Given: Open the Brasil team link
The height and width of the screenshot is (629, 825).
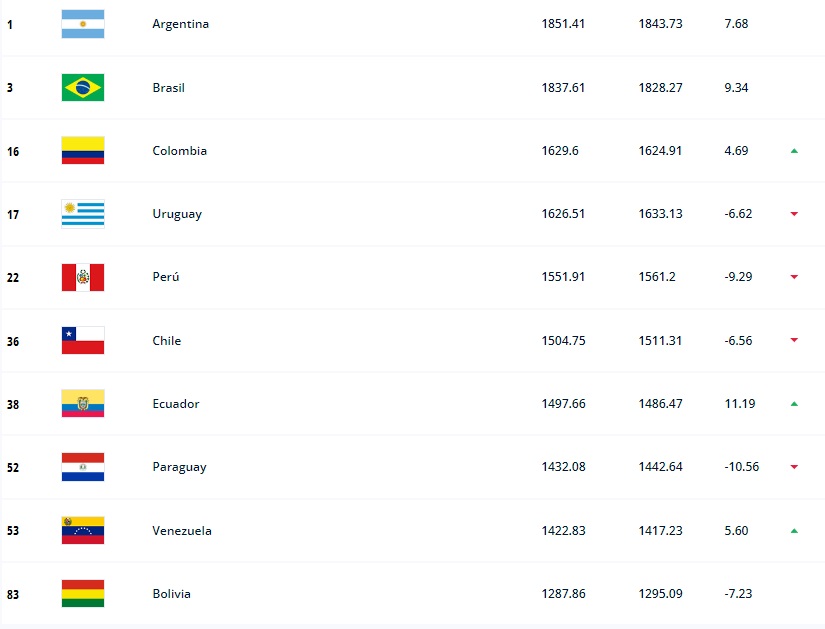Looking at the screenshot, I should [x=169, y=87].
